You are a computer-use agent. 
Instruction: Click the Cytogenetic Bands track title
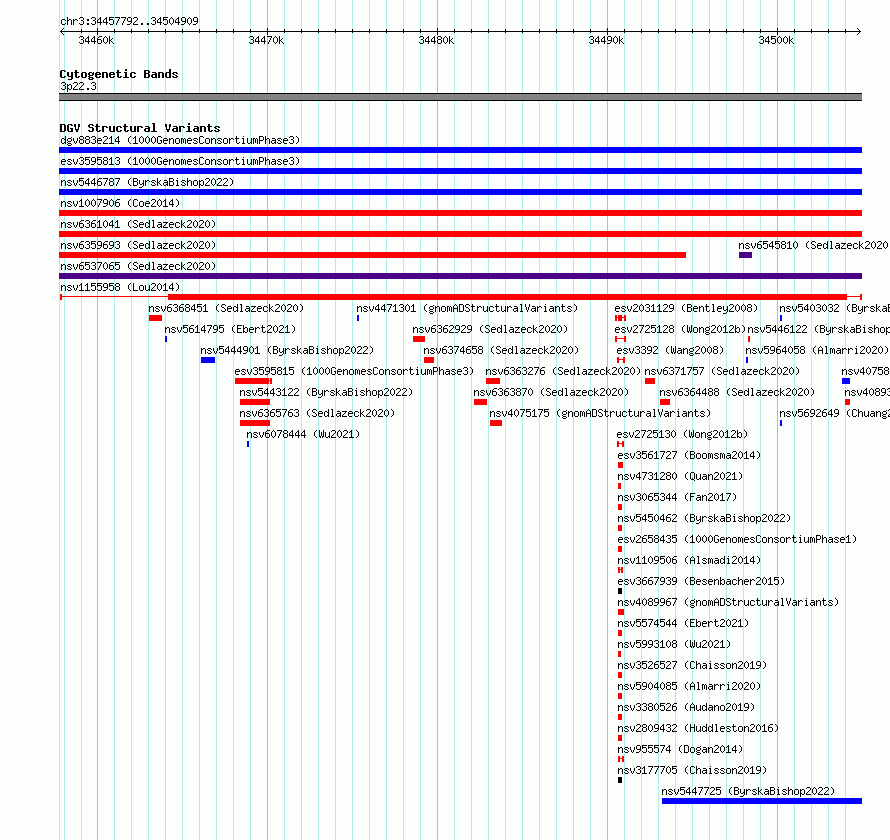pos(119,74)
